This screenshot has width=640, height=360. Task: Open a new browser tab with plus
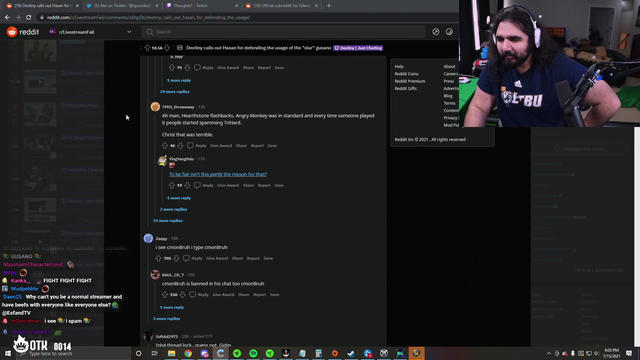pos(329,6)
